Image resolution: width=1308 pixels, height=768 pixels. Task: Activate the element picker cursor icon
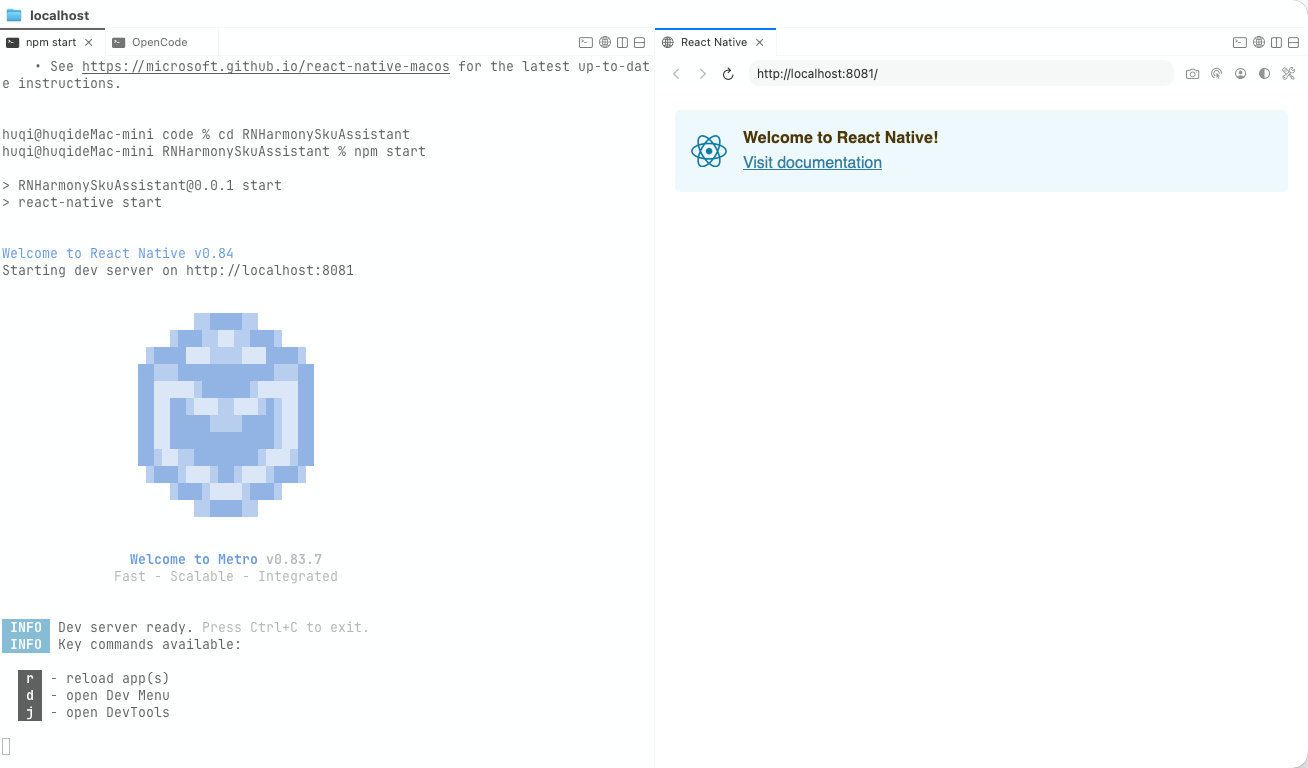[1216, 74]
